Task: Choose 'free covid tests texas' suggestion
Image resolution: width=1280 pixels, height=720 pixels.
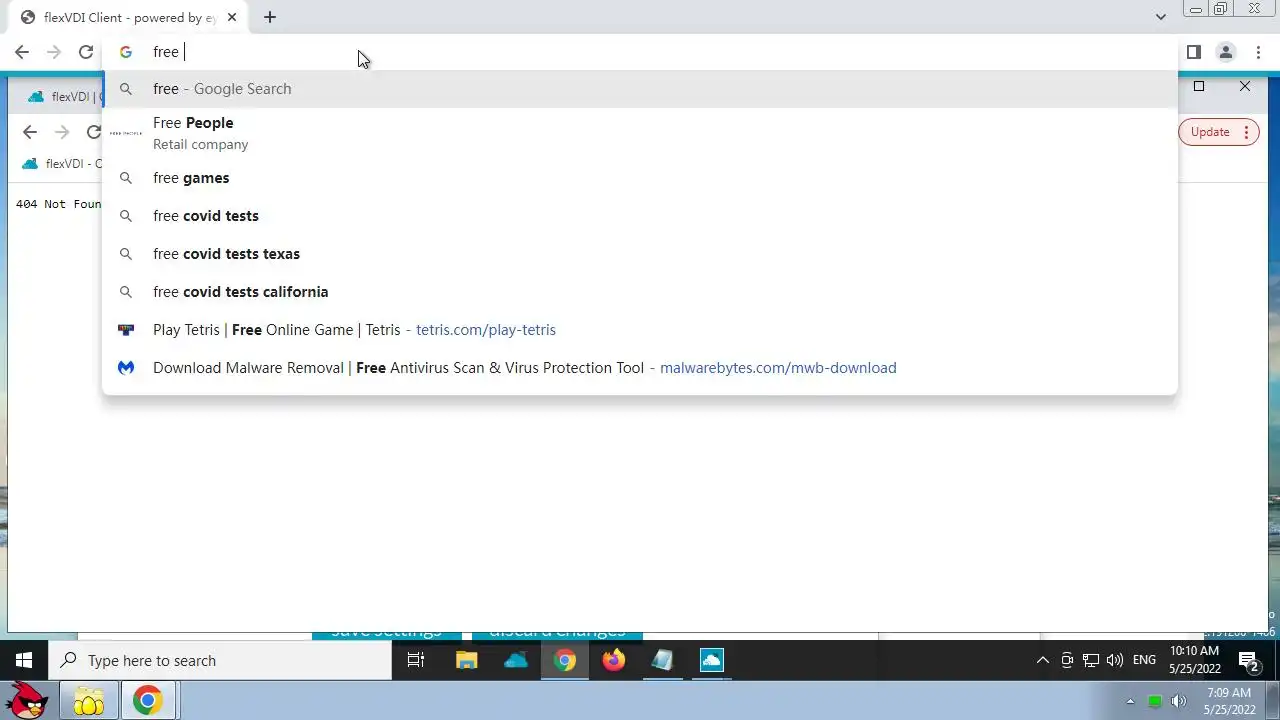Action: (x=640, y=254)
